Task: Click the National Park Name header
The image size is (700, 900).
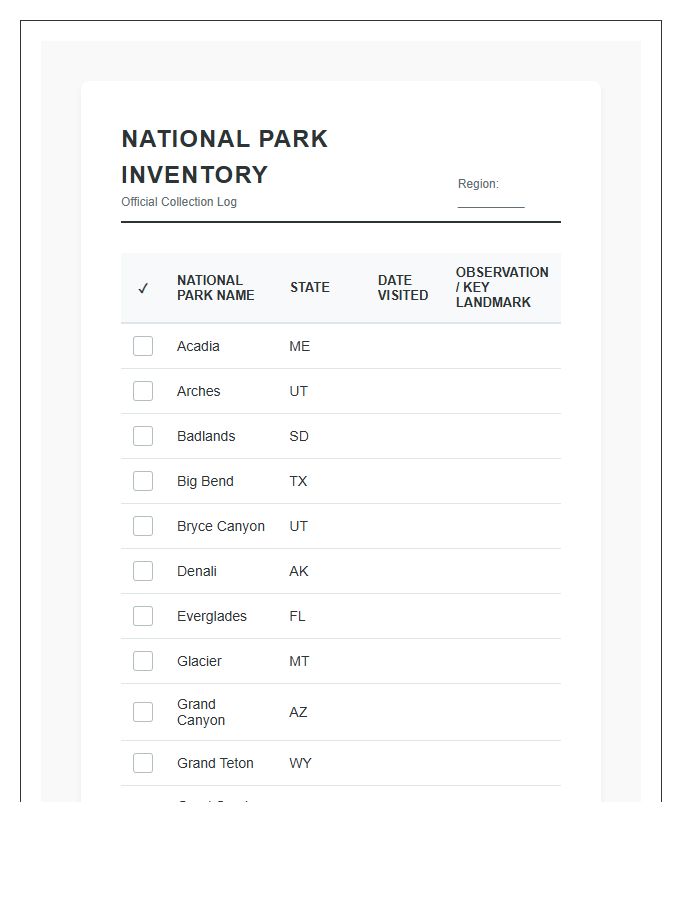Action: click(x=215, y=288)
